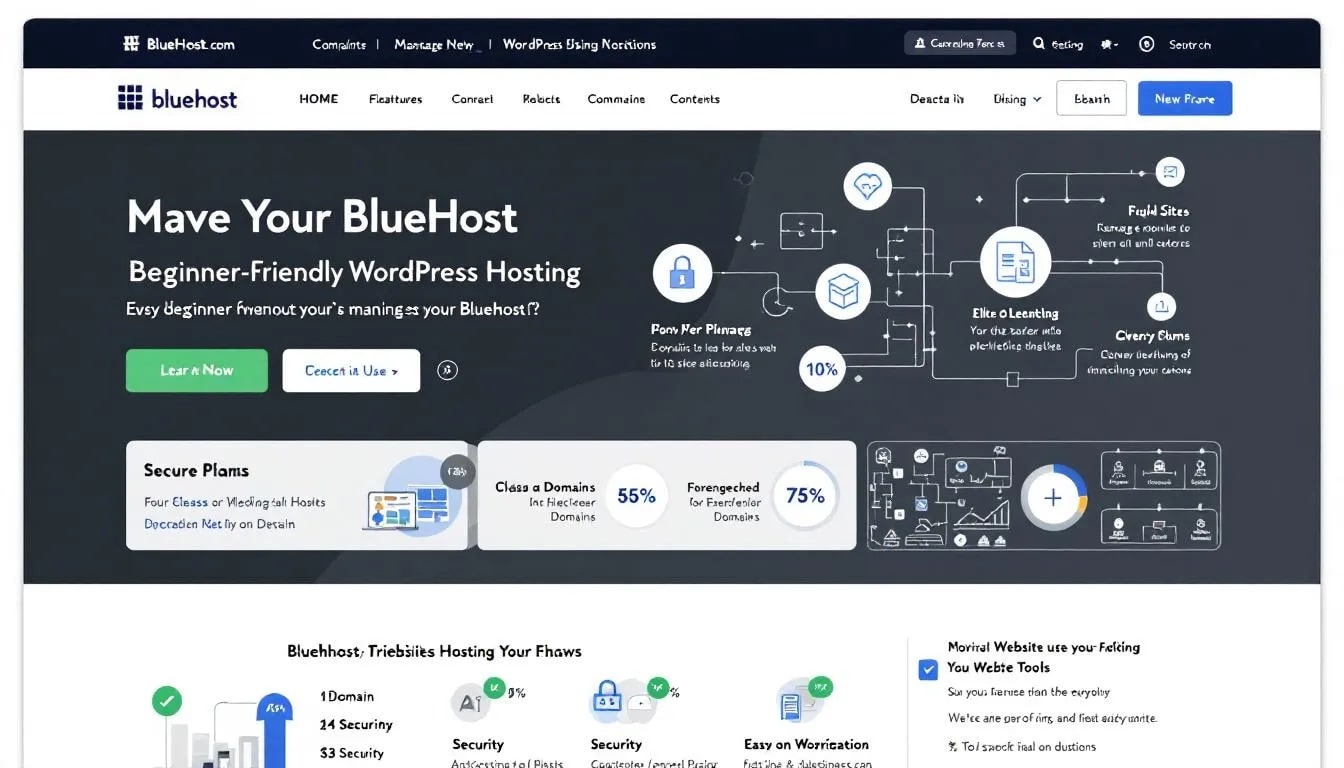Click the plus circle in the dashboard graphic
The width and height of the screenshot is (1344, 768).
pyautogui.click(x=1053, y=496)
